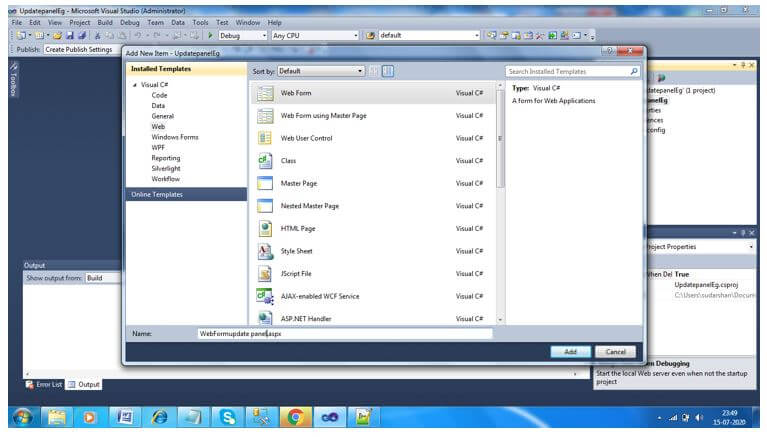This screenshot has width=767, height=437.
Task: Switch templates to medium icons view
Action: 388,71
